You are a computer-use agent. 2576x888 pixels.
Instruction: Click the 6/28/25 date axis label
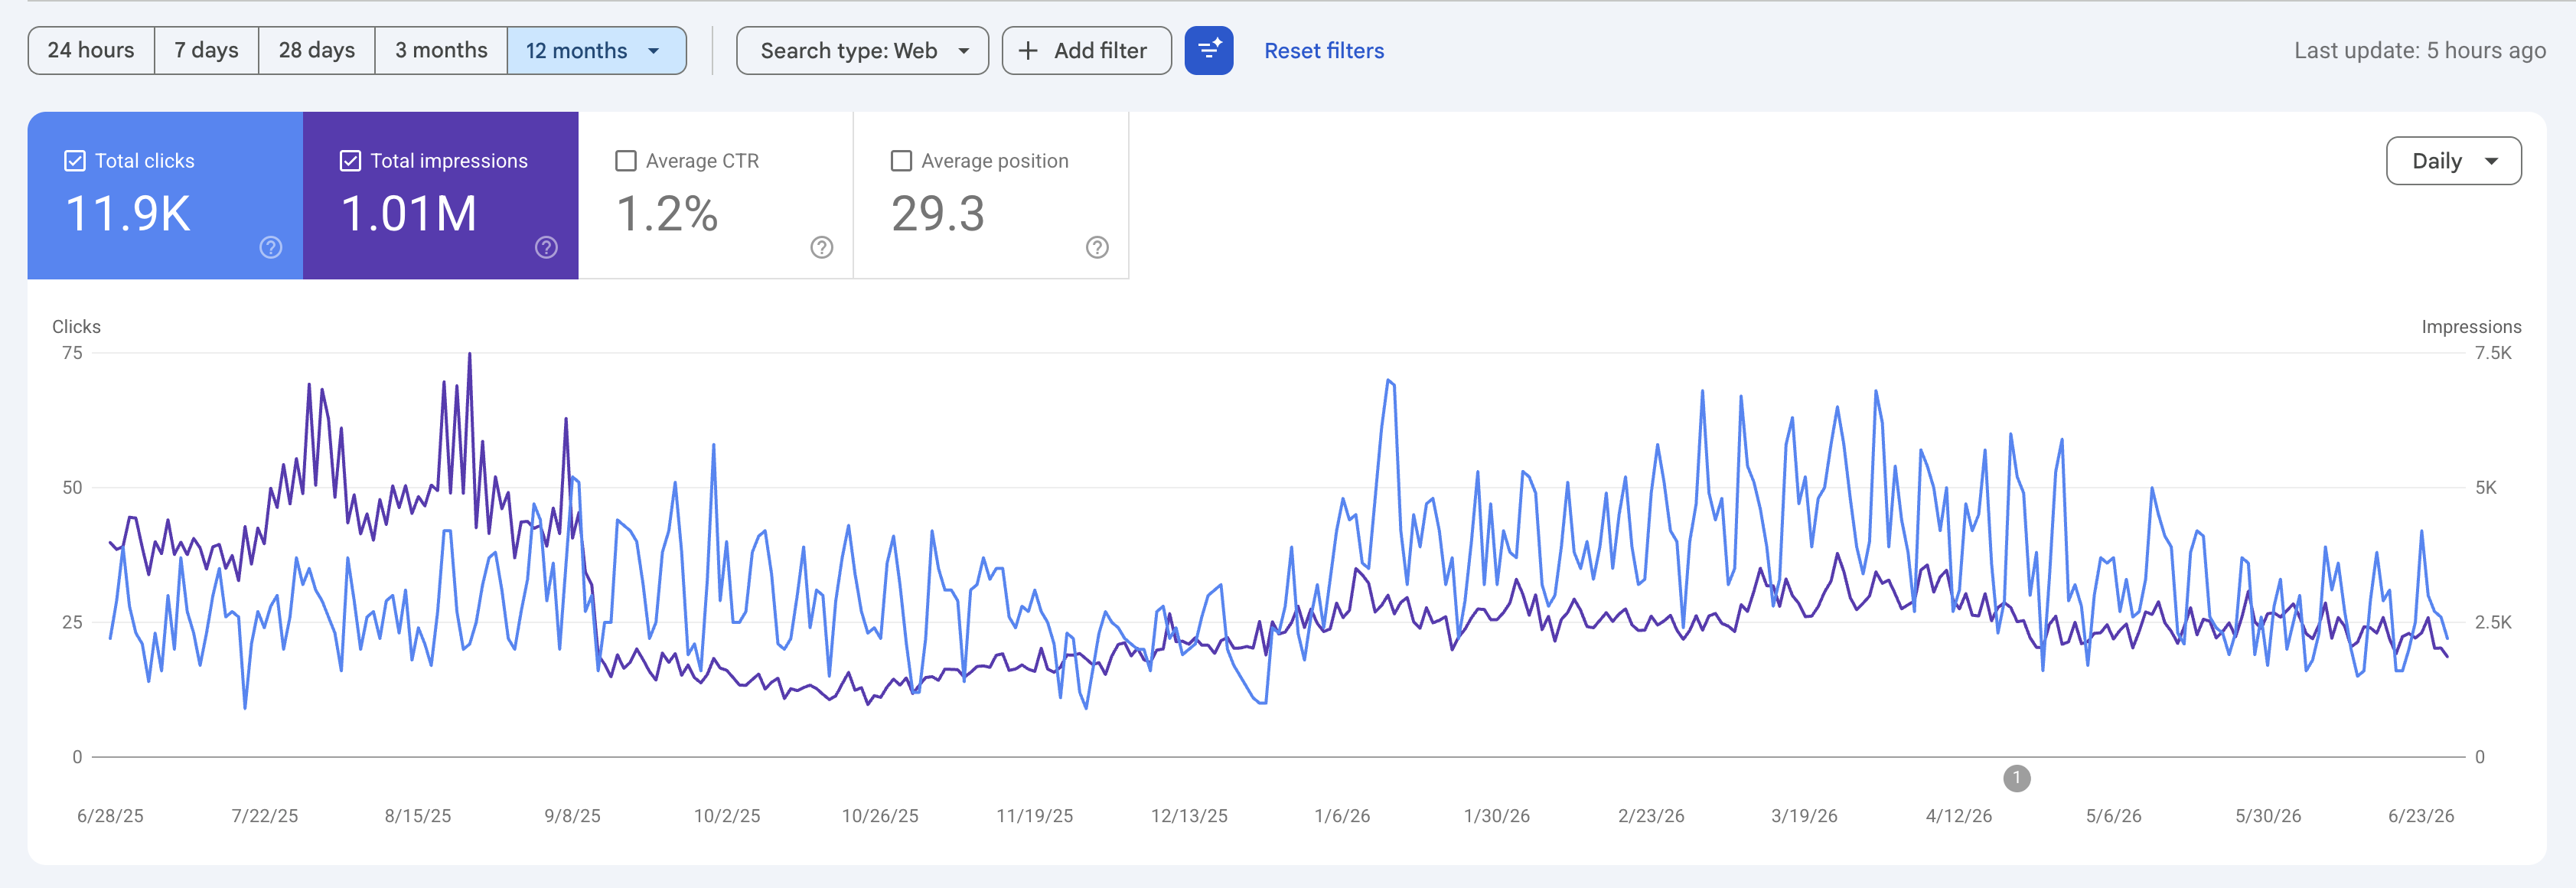[x=110, y=816]
